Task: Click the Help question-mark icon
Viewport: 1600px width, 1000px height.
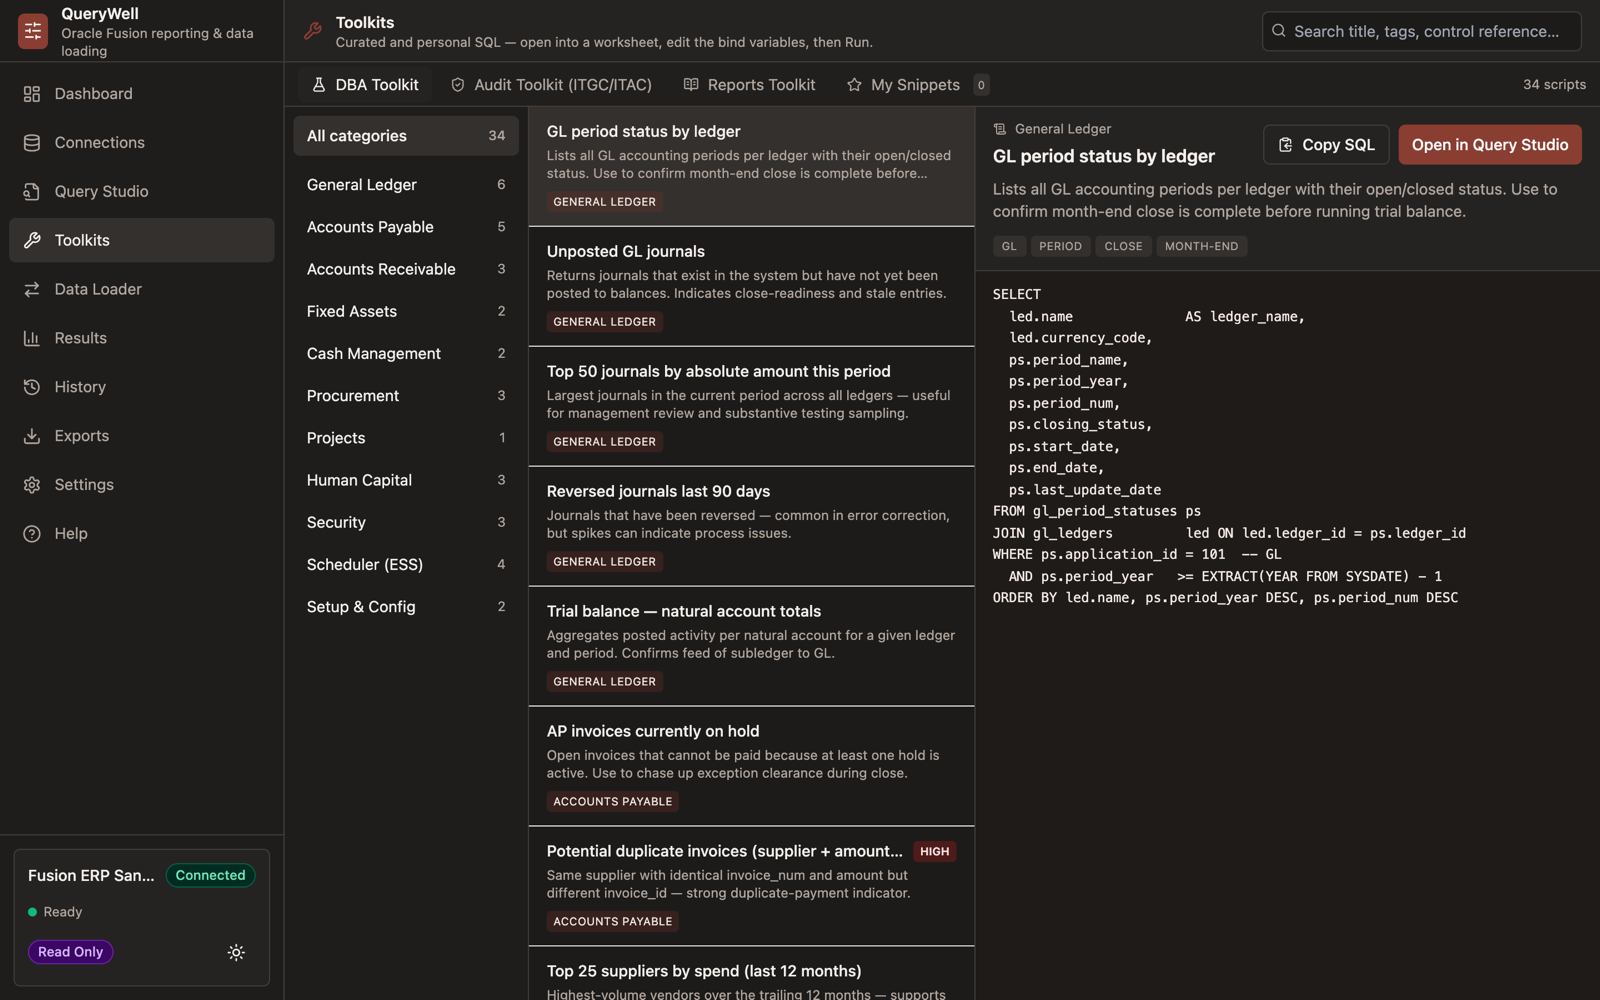Action: coord(32,534)
